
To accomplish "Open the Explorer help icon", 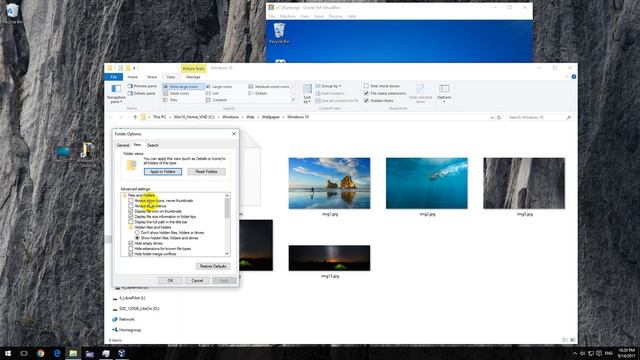I will click(x=573, y=77).
